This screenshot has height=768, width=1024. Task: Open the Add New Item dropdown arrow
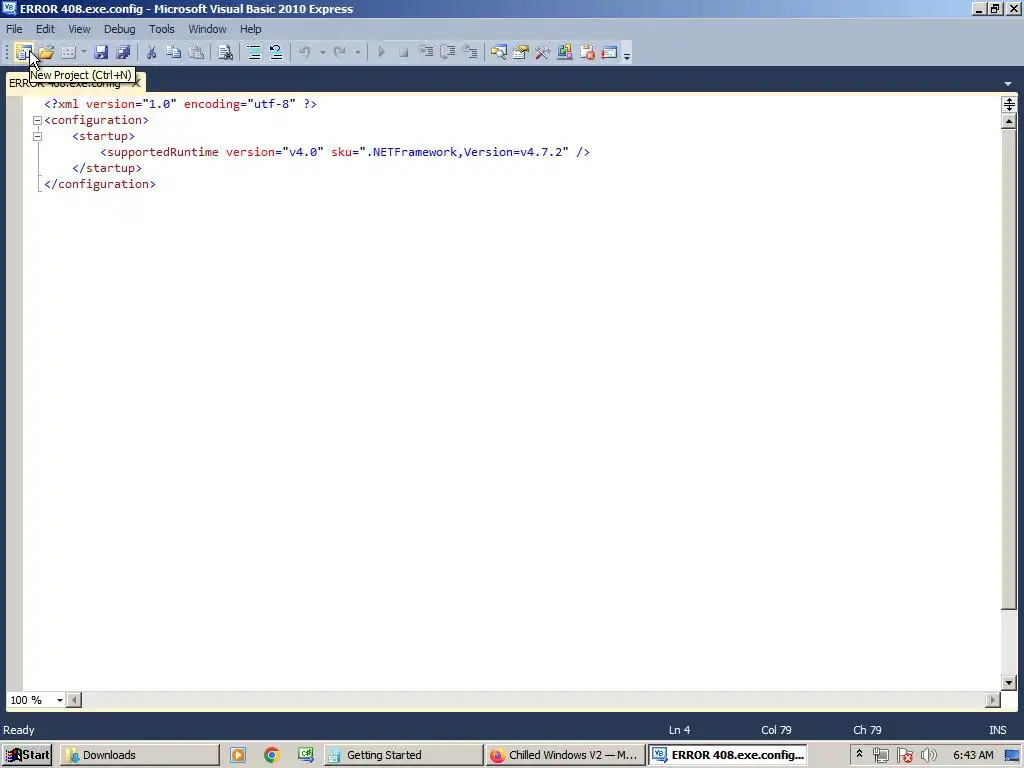click(x=84, y=52)
